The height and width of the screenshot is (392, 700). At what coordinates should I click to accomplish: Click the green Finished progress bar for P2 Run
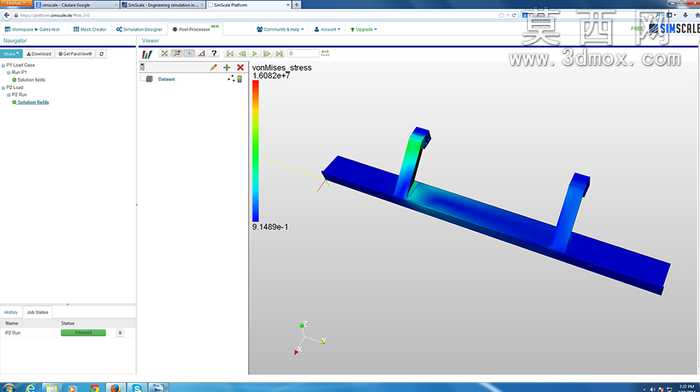tap(83, 333)
